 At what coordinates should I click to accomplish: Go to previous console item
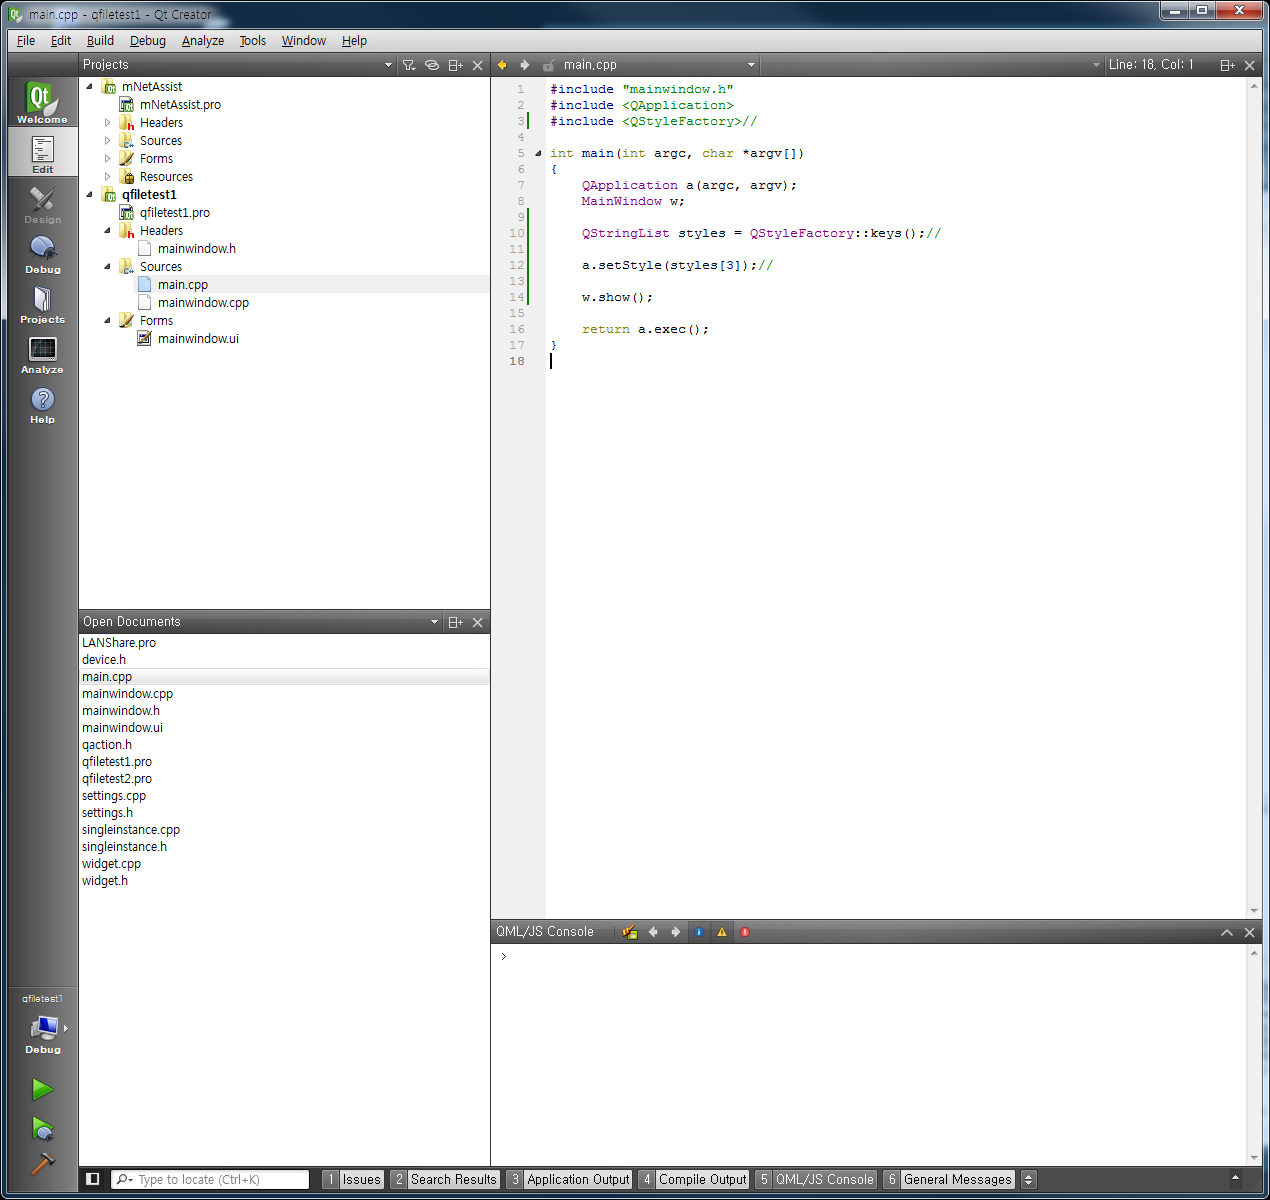point(653,932)
